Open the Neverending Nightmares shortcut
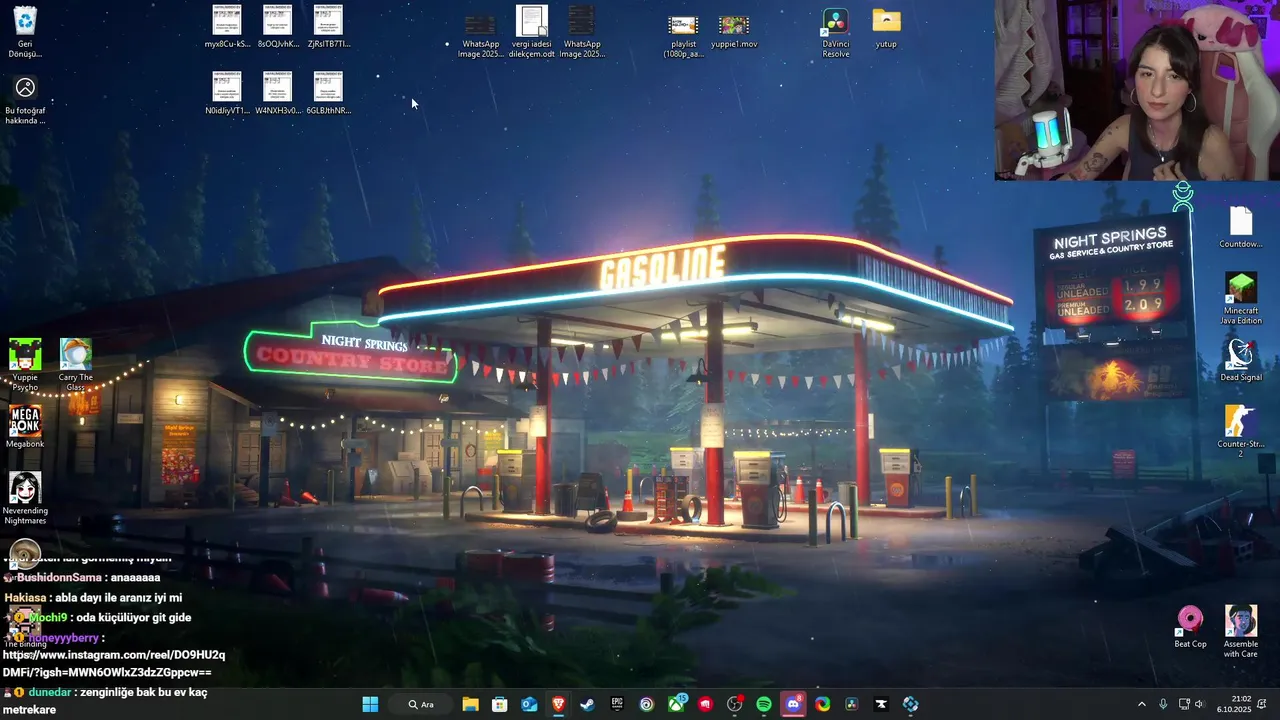Image resolution: width=1280 pixels, height=720 pixels. (x=25, y=498)
